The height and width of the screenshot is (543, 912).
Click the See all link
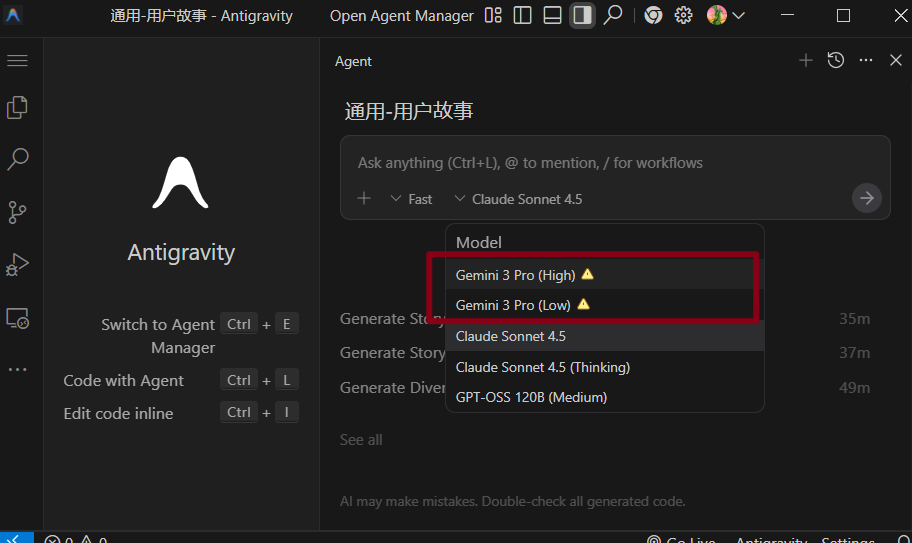pyautogui.click(x=361, y=440)
